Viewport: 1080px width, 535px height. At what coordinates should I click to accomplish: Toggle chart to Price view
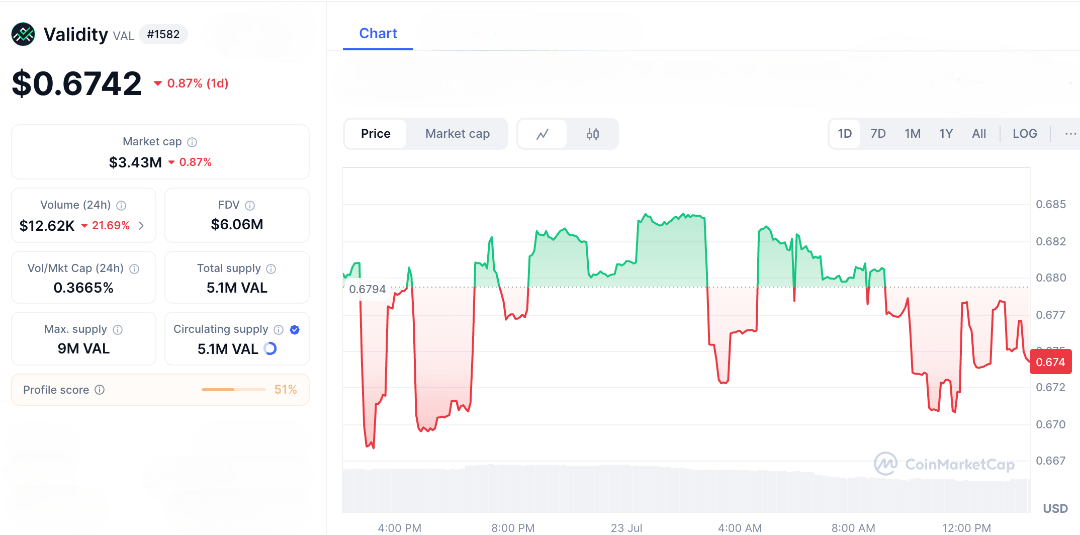[376, 134]
